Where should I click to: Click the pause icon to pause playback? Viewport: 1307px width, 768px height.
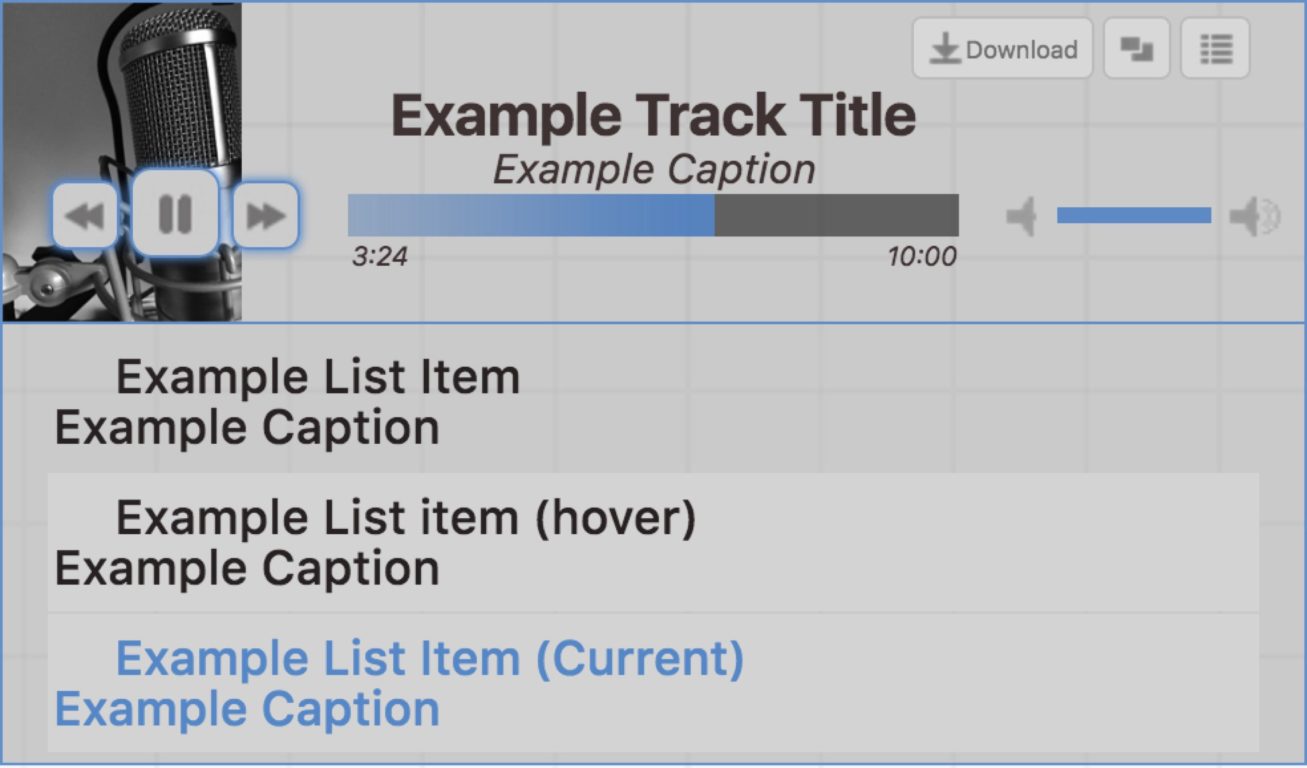(x=175, y=215)
